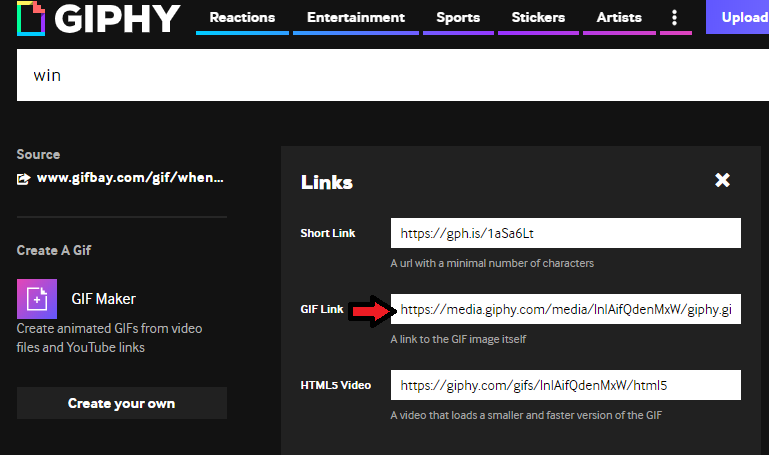
Task: Open the www.gifbay.com source link
Action: point(130,177)
